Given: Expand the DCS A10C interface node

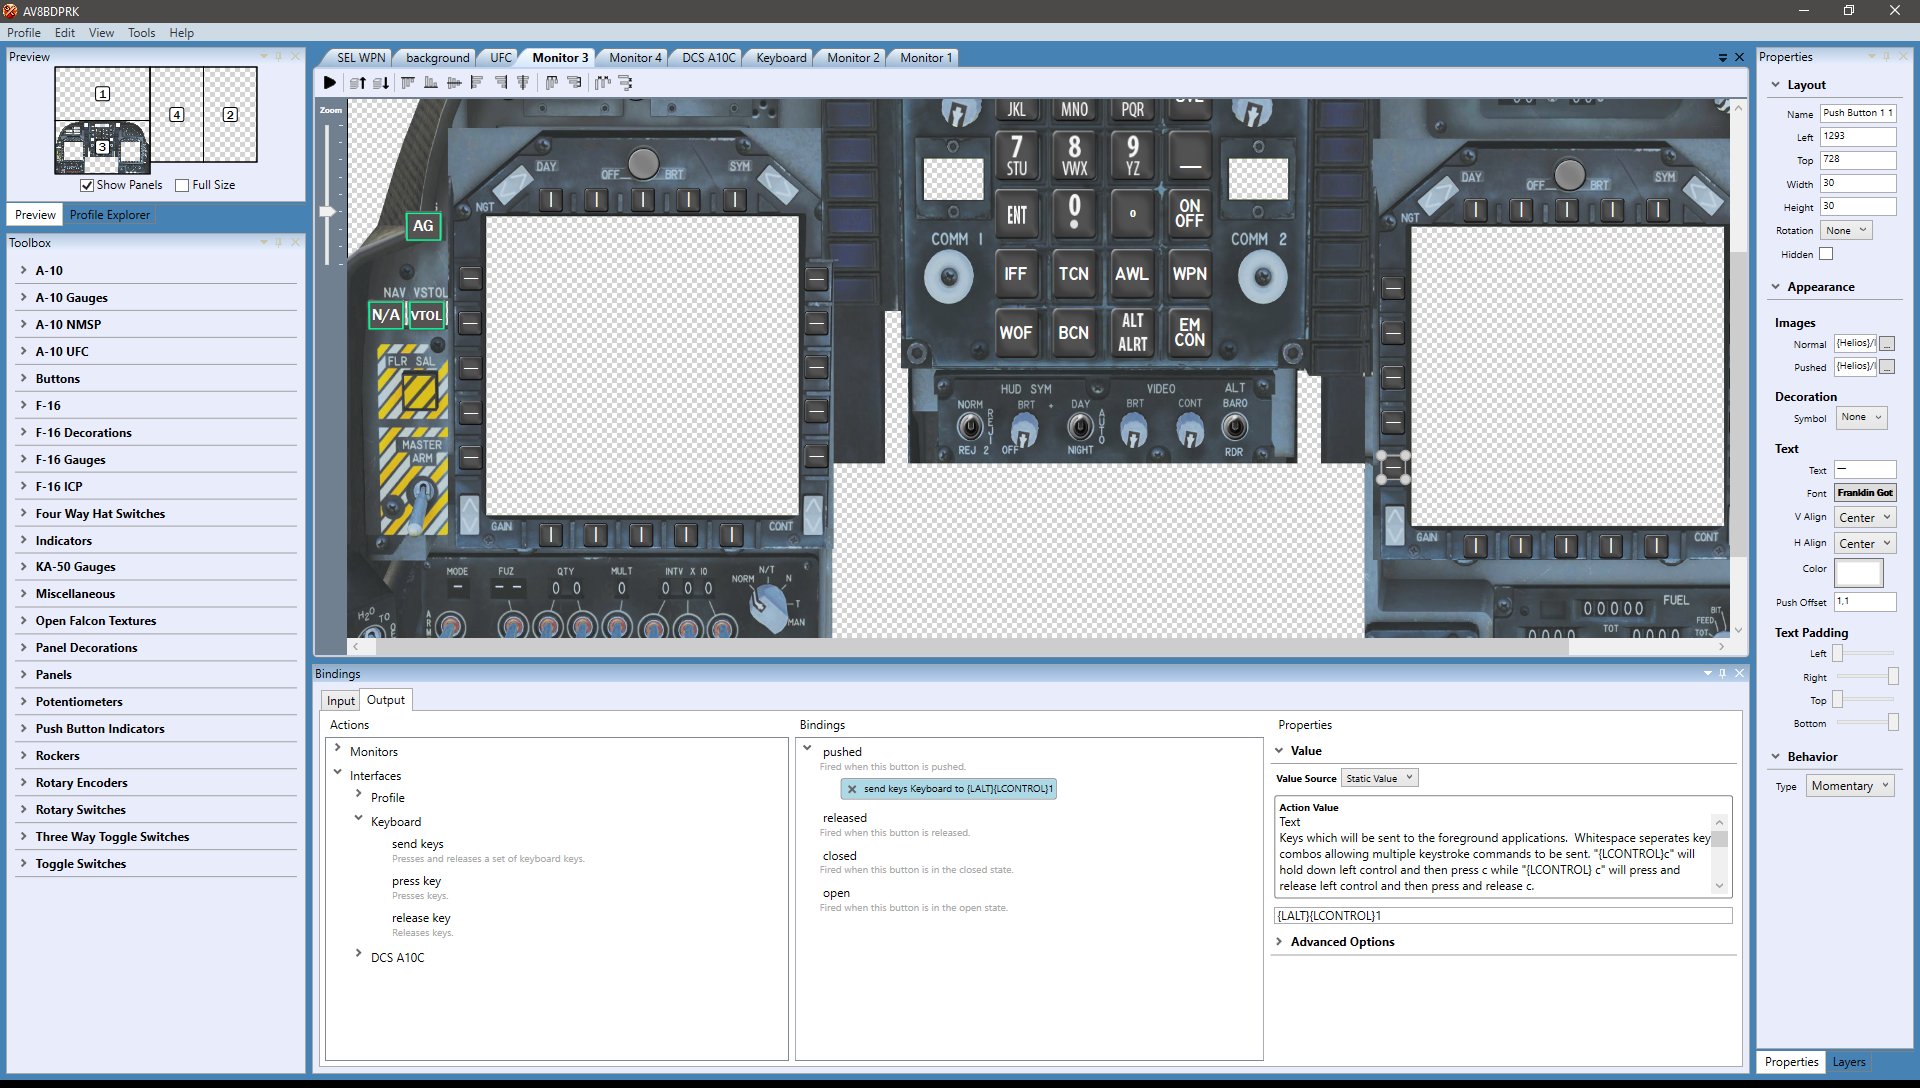Looking at the screenshot, I should coord(358,954).
